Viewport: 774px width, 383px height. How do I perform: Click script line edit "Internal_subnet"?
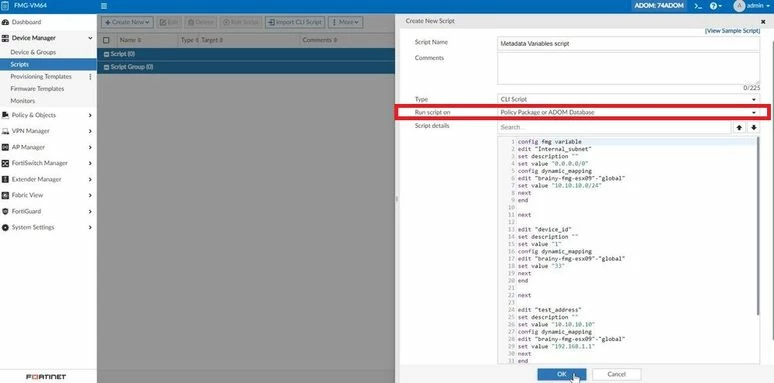coord(555,149)
